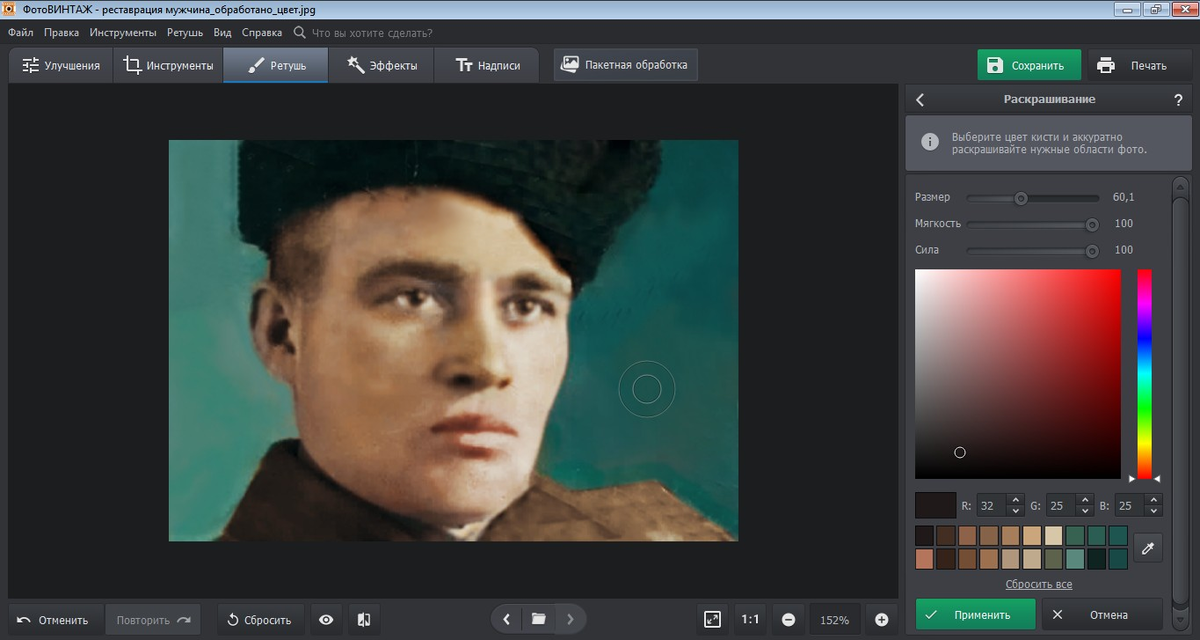Screen dimensions: 1200x640
Task: Click the 152% zoom level field
Action: 835,619
